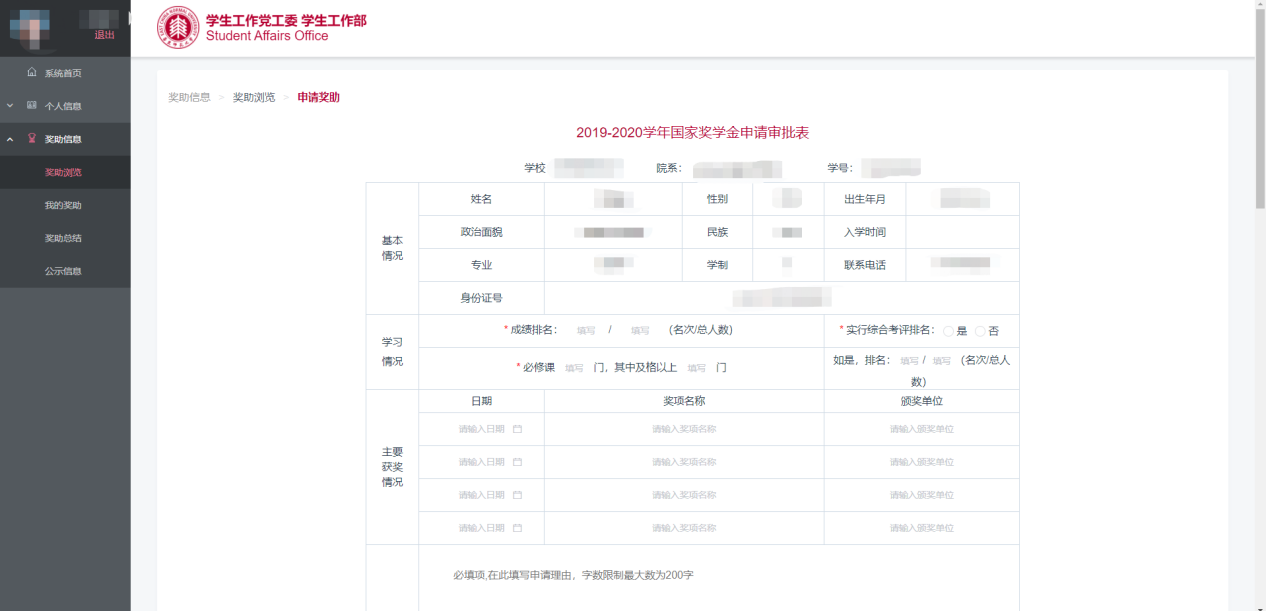1266x611 pixels.
Task: Click the 退出 logout link
Action: pyautogui.click(x=104, y=35)
